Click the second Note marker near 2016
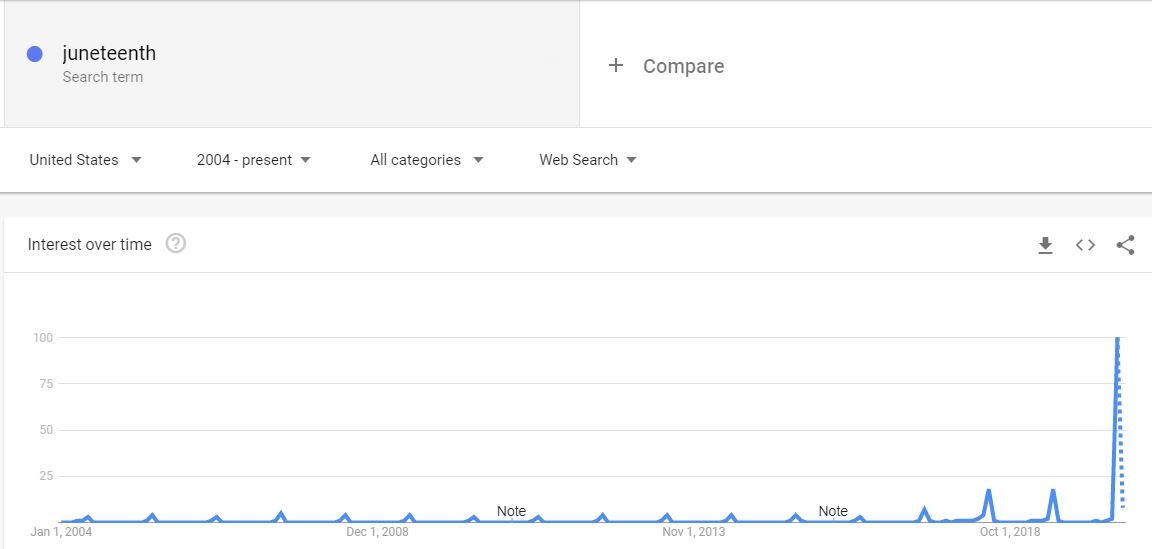Screen dimensions: 1152x549 (x=833, y=511)
